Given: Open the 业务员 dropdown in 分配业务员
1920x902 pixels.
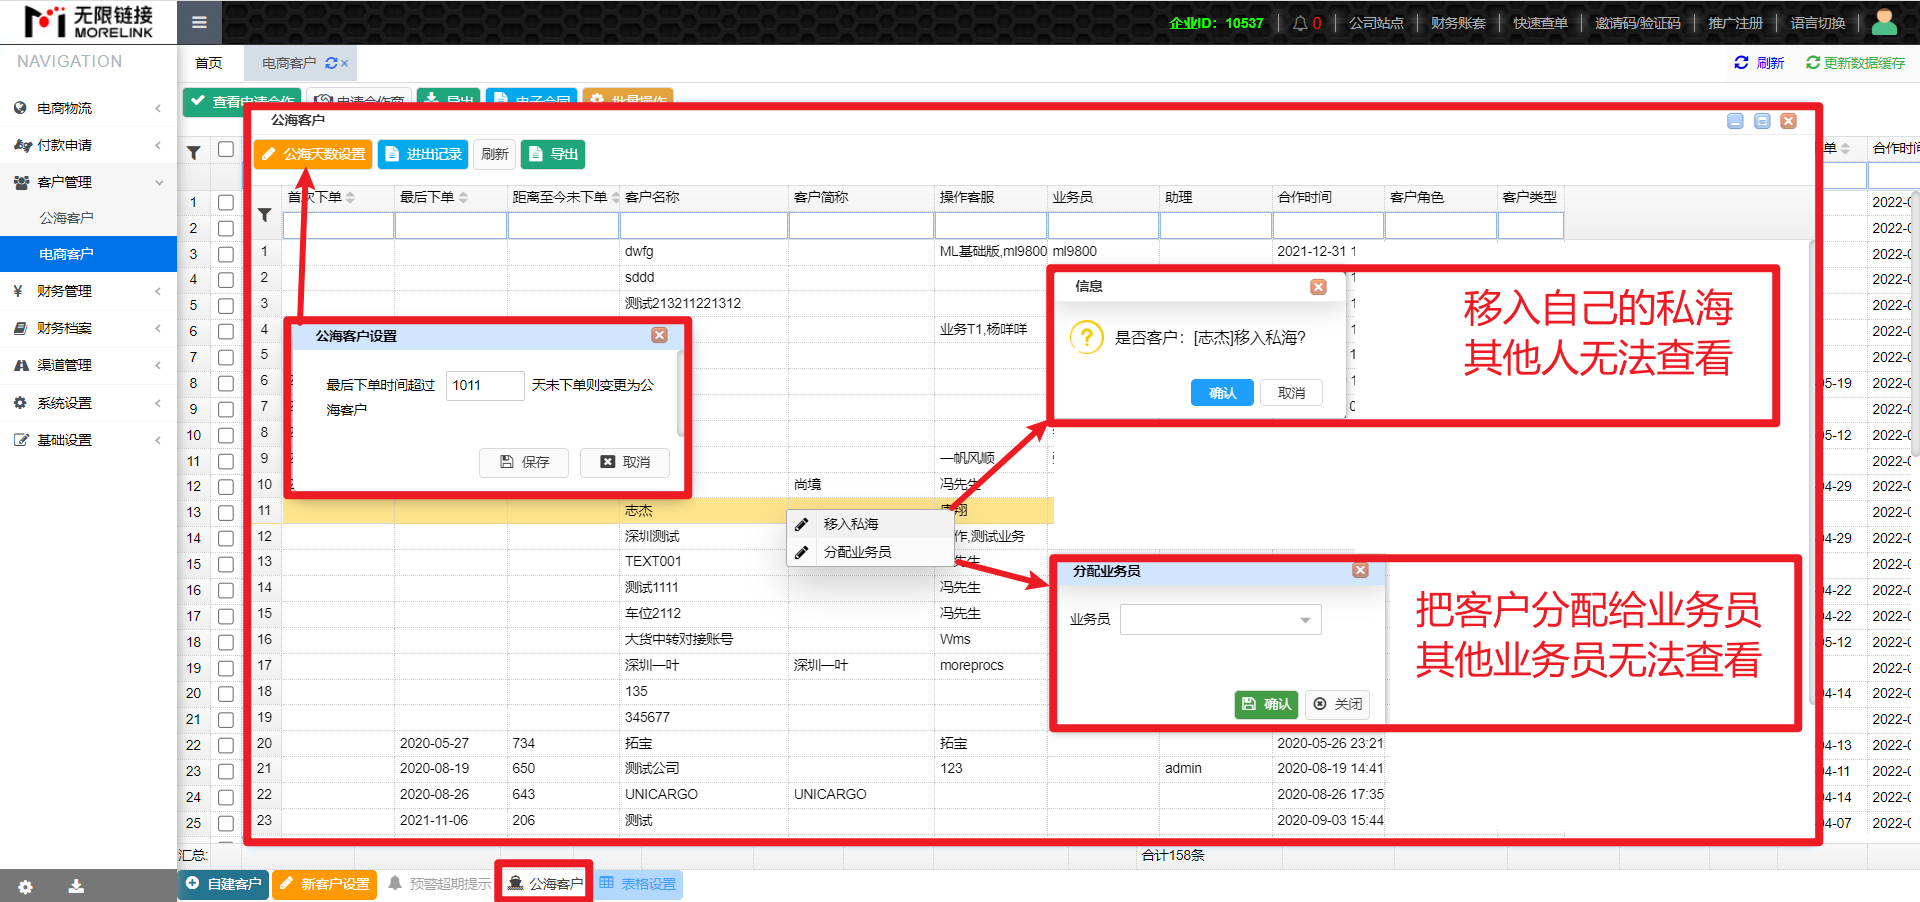Looking at the screenshot, I should (x=1220, y=620).
